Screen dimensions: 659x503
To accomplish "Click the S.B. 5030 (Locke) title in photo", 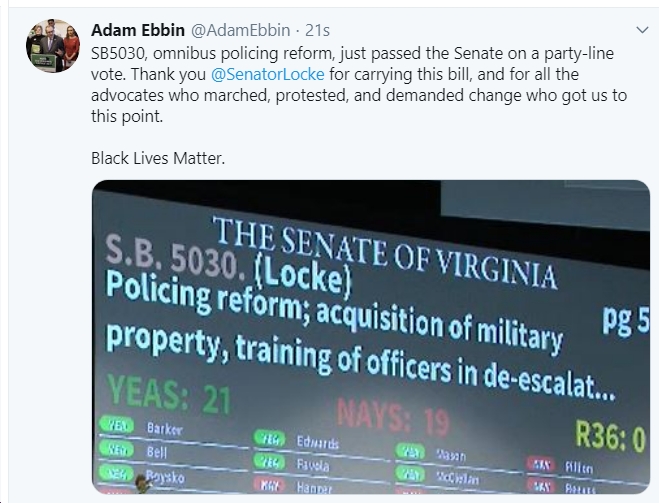I will click(227, 266).
